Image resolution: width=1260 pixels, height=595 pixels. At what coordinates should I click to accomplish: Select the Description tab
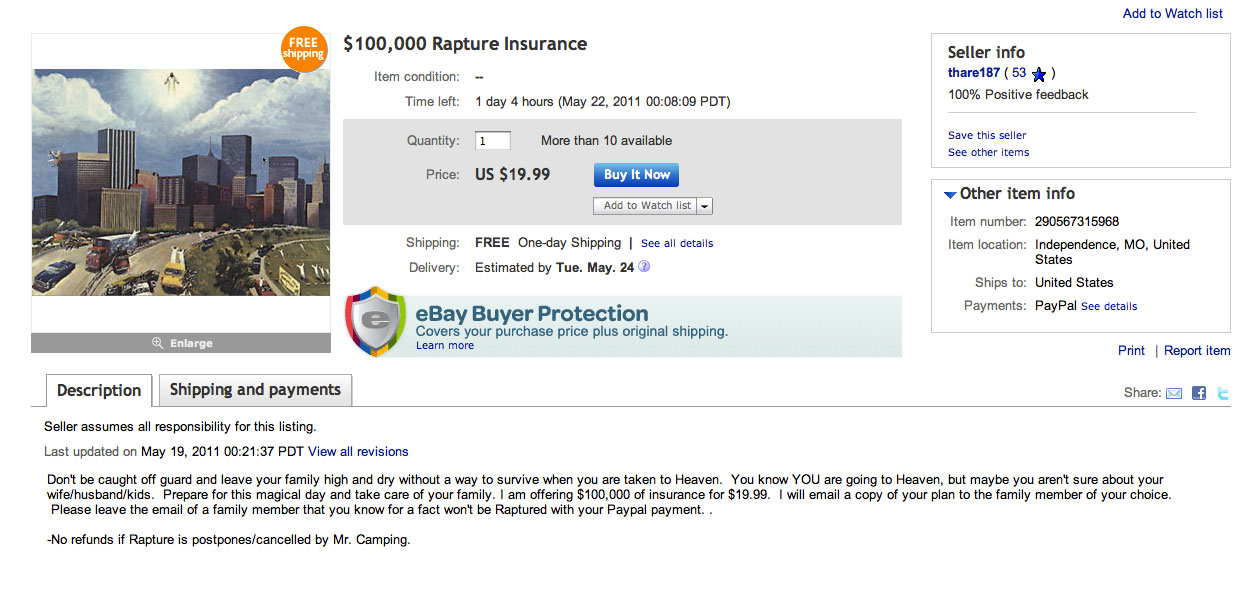click(99, 390)
